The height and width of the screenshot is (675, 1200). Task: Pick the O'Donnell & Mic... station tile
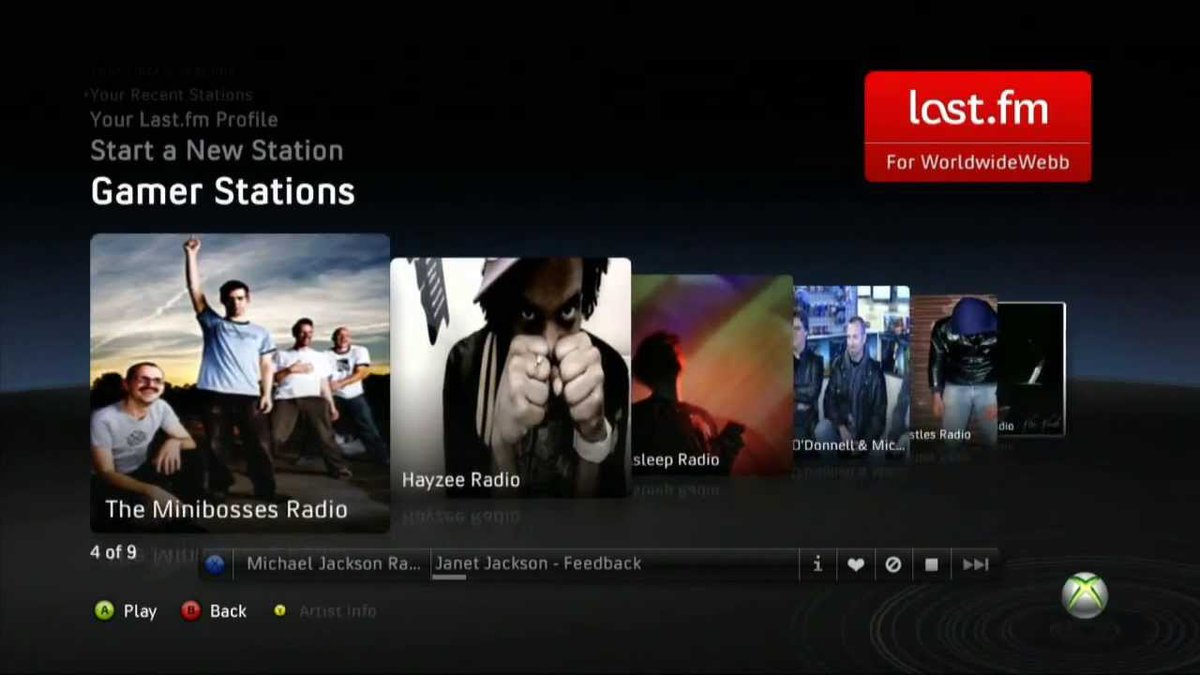[851, 372]
